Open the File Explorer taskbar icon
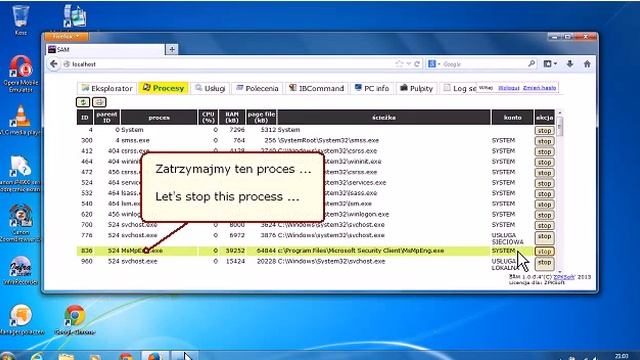The image size is (640, 360). 67,356
